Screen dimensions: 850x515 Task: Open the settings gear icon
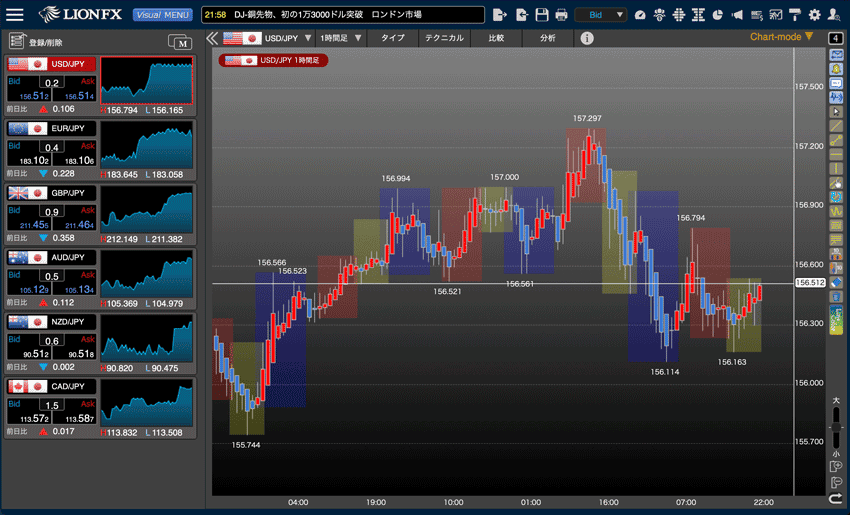pyautogui.click(x=814, y=15)
